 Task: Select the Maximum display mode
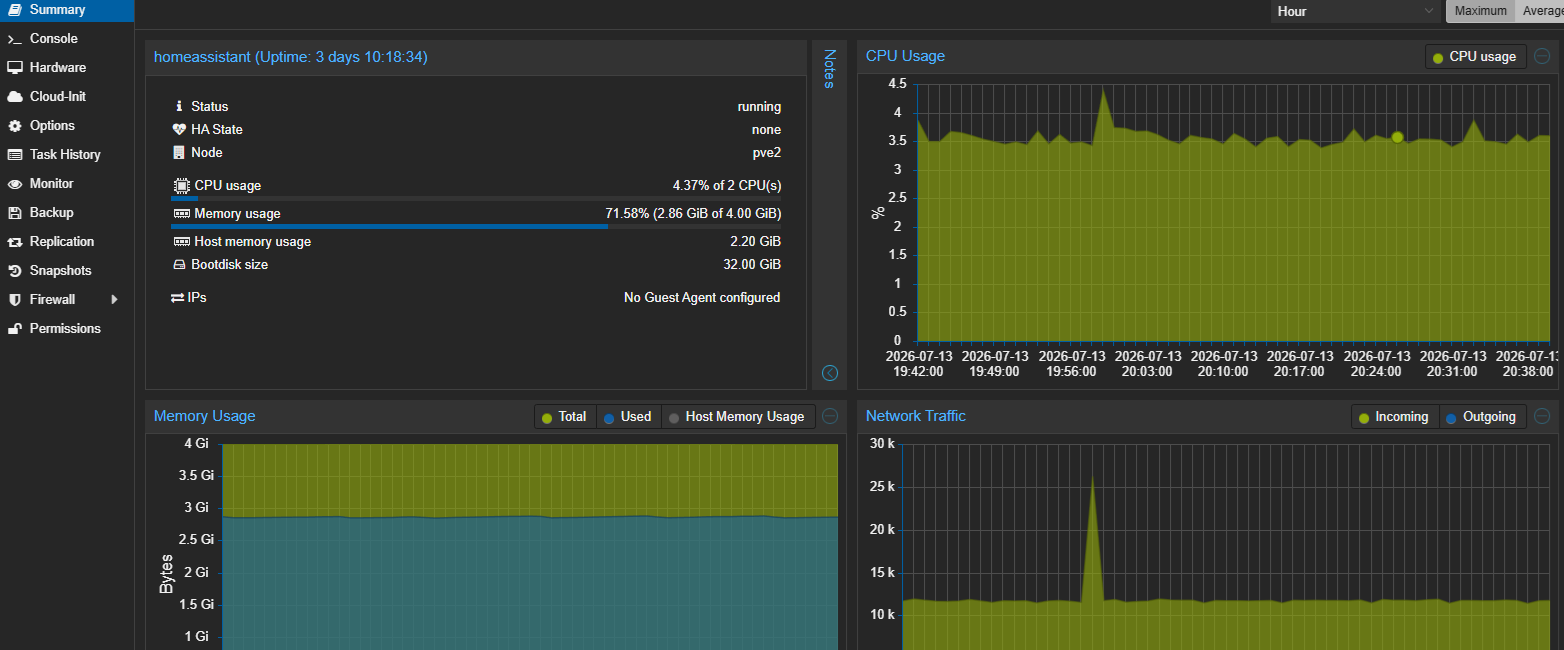point(1480,11)
